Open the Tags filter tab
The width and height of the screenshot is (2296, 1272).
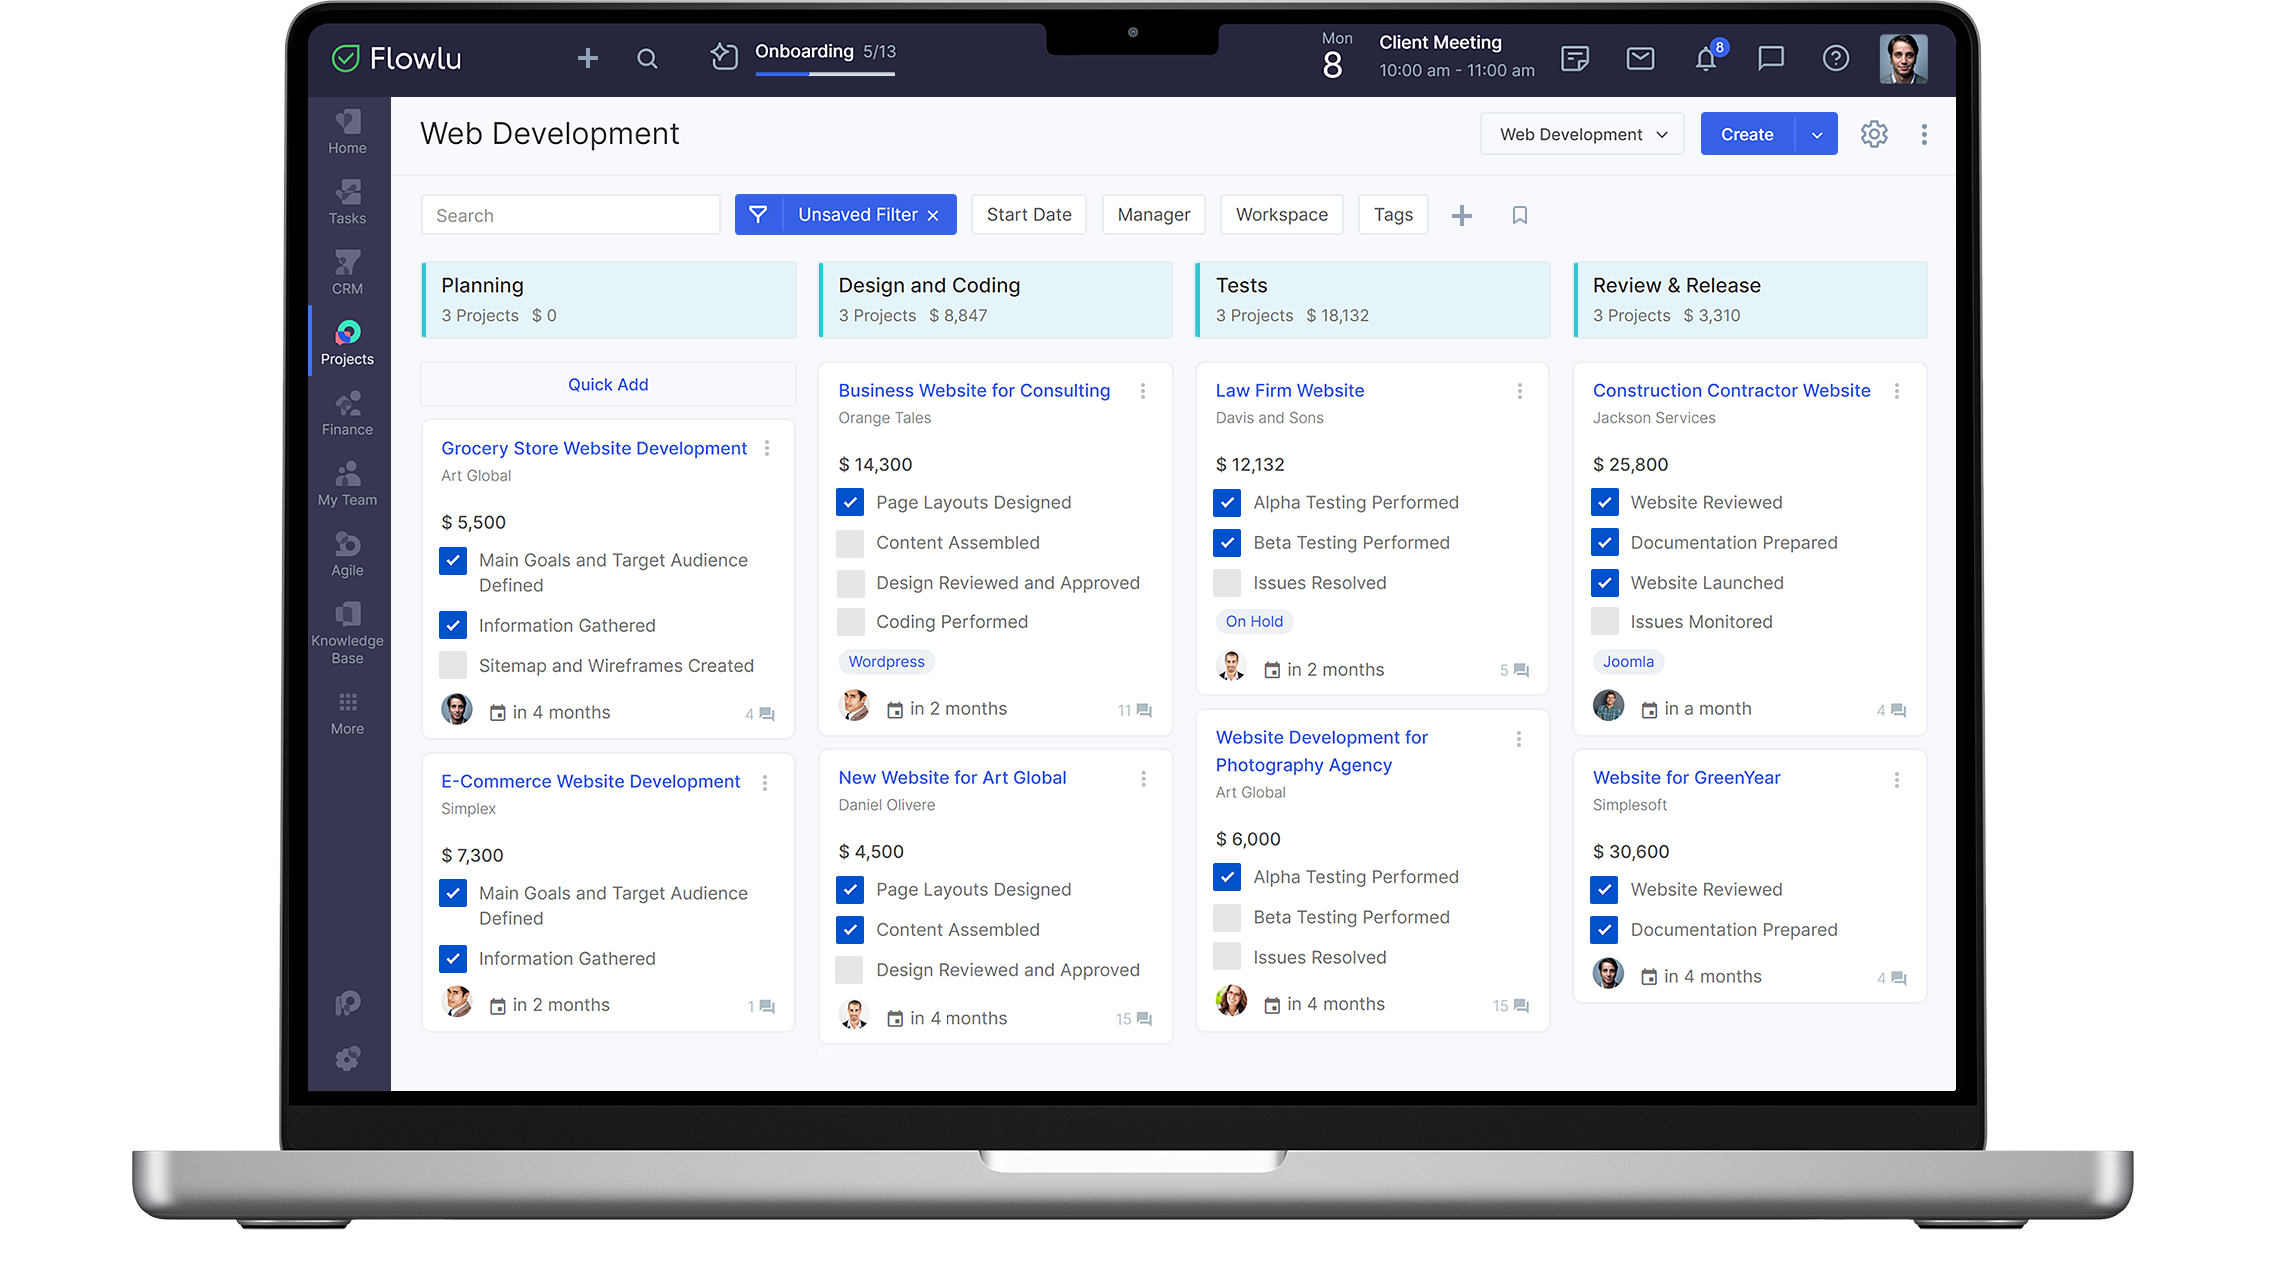point(1392,214)
